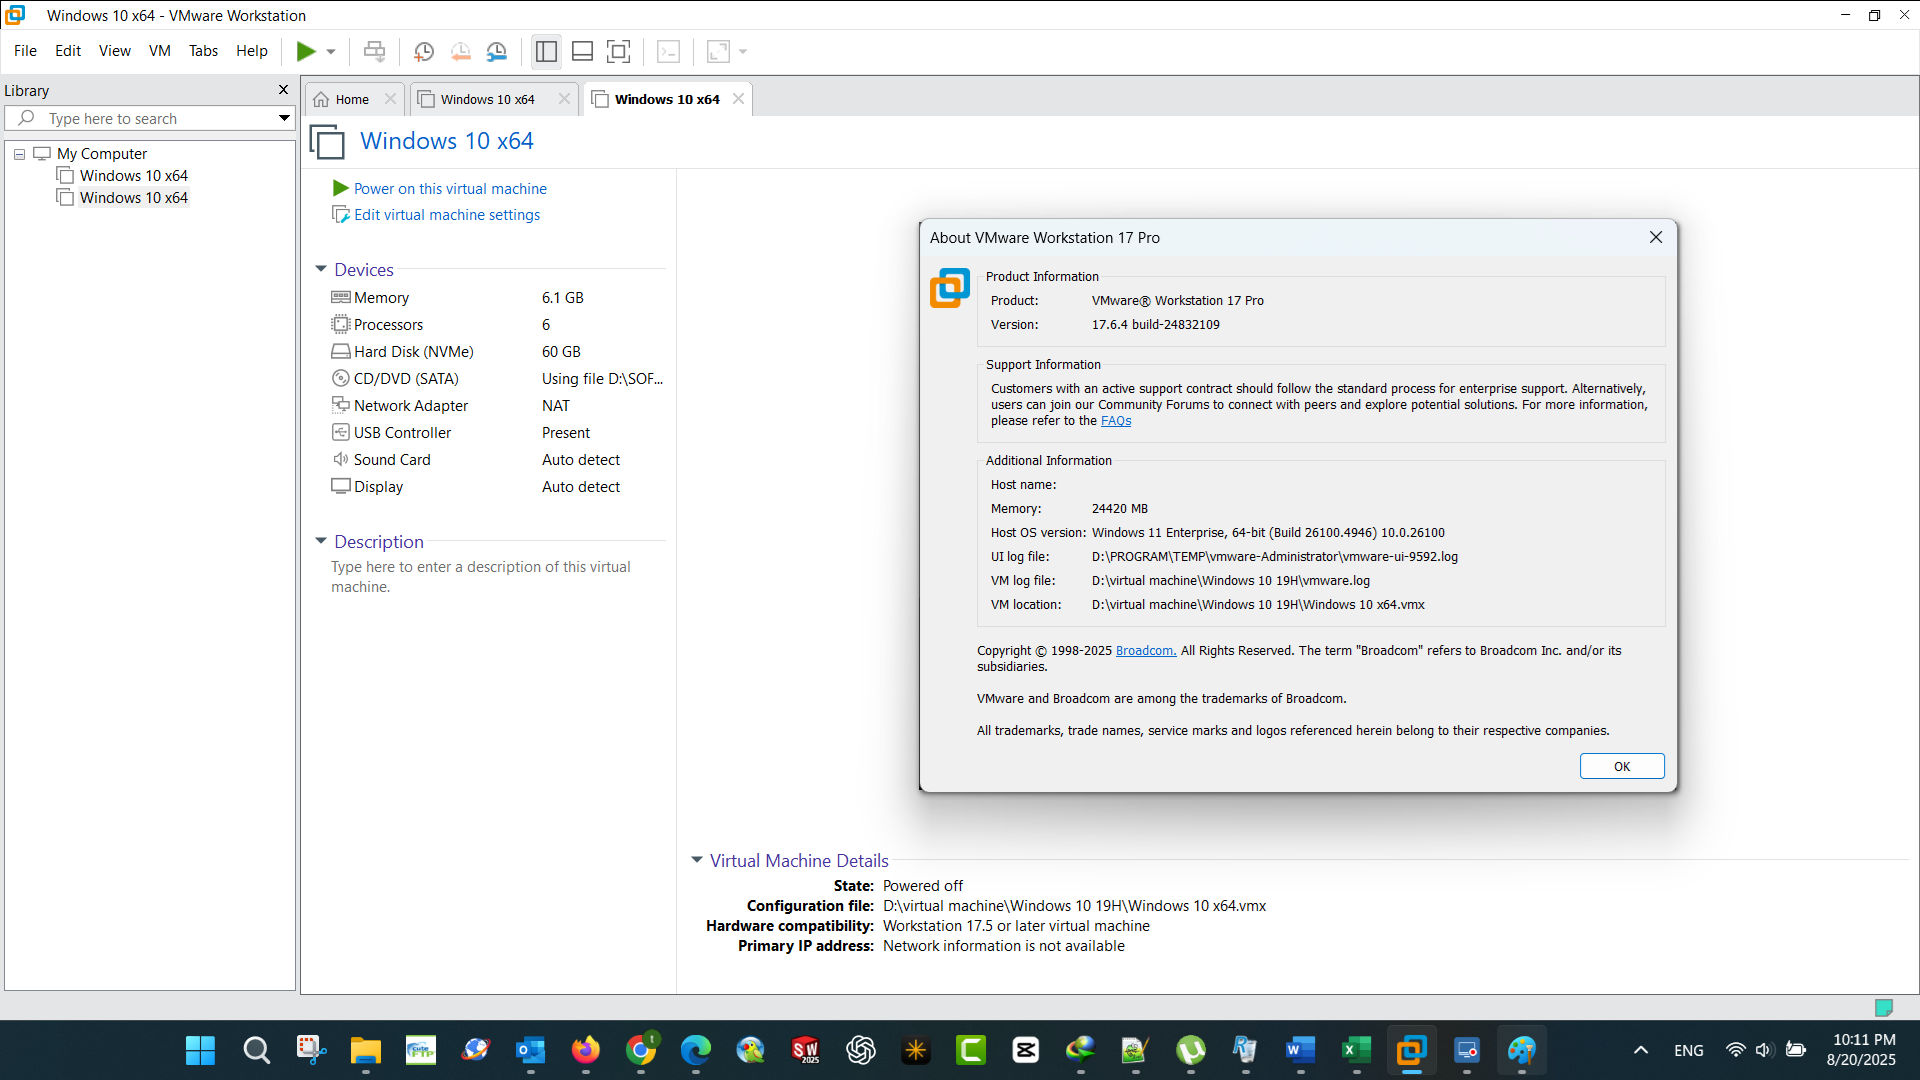
Task: Open the Snapshot Manager toolbar icon
Action: (x=497, y=51)
